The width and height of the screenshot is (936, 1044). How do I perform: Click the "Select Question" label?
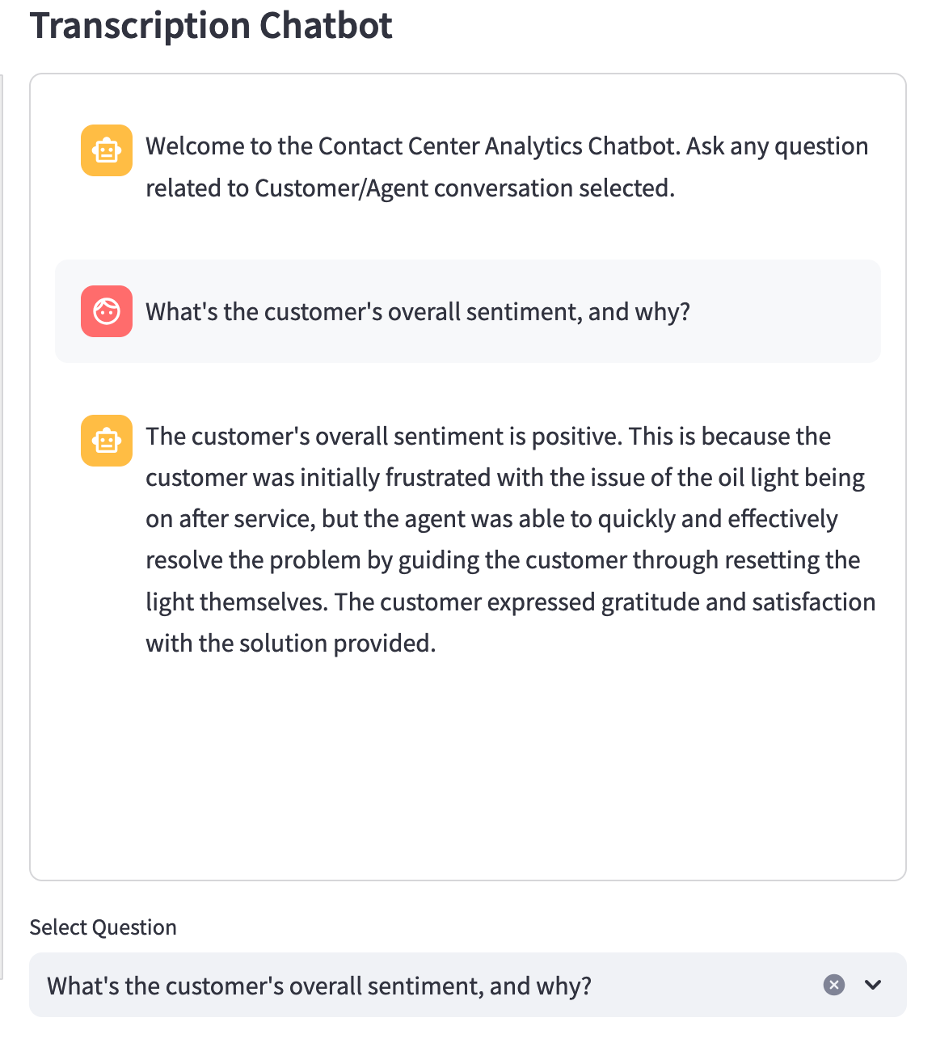(103, 927)
